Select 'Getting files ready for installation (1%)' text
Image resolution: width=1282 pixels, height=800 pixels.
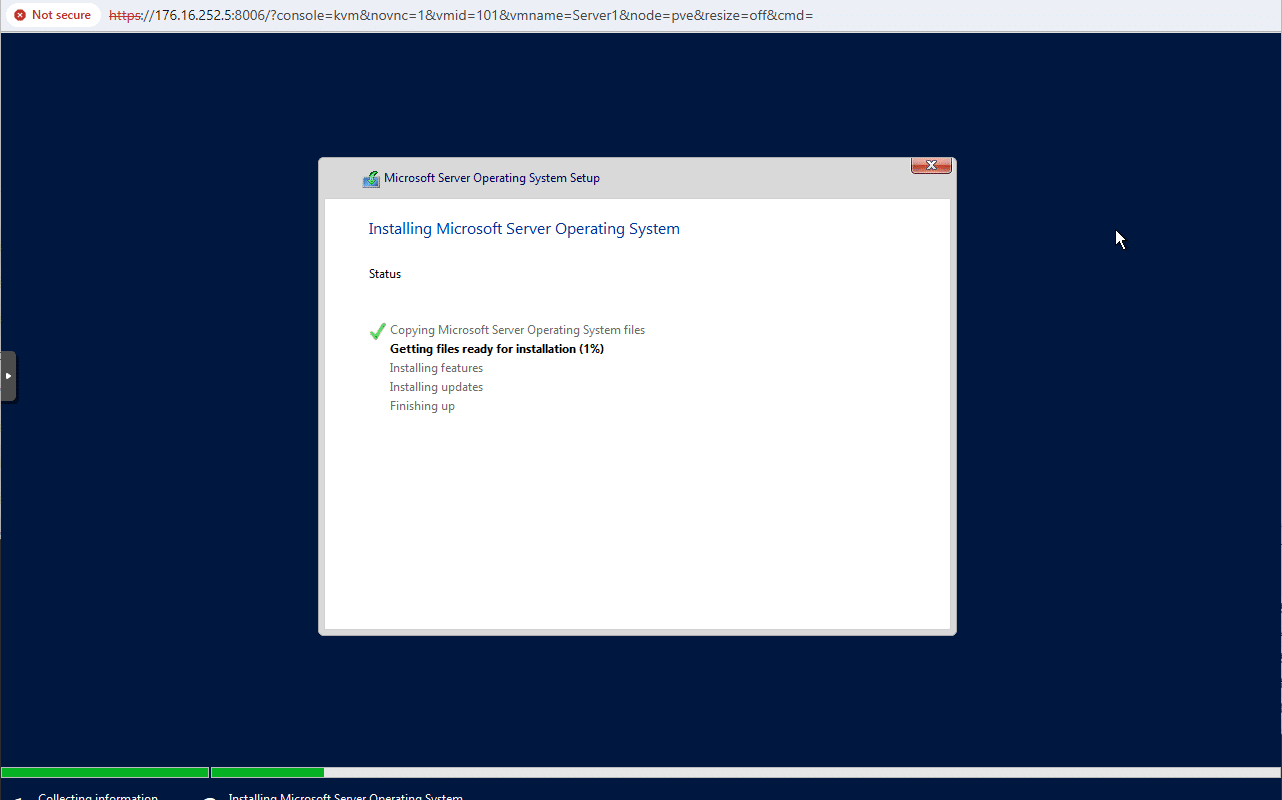click(x=497, y=349)
